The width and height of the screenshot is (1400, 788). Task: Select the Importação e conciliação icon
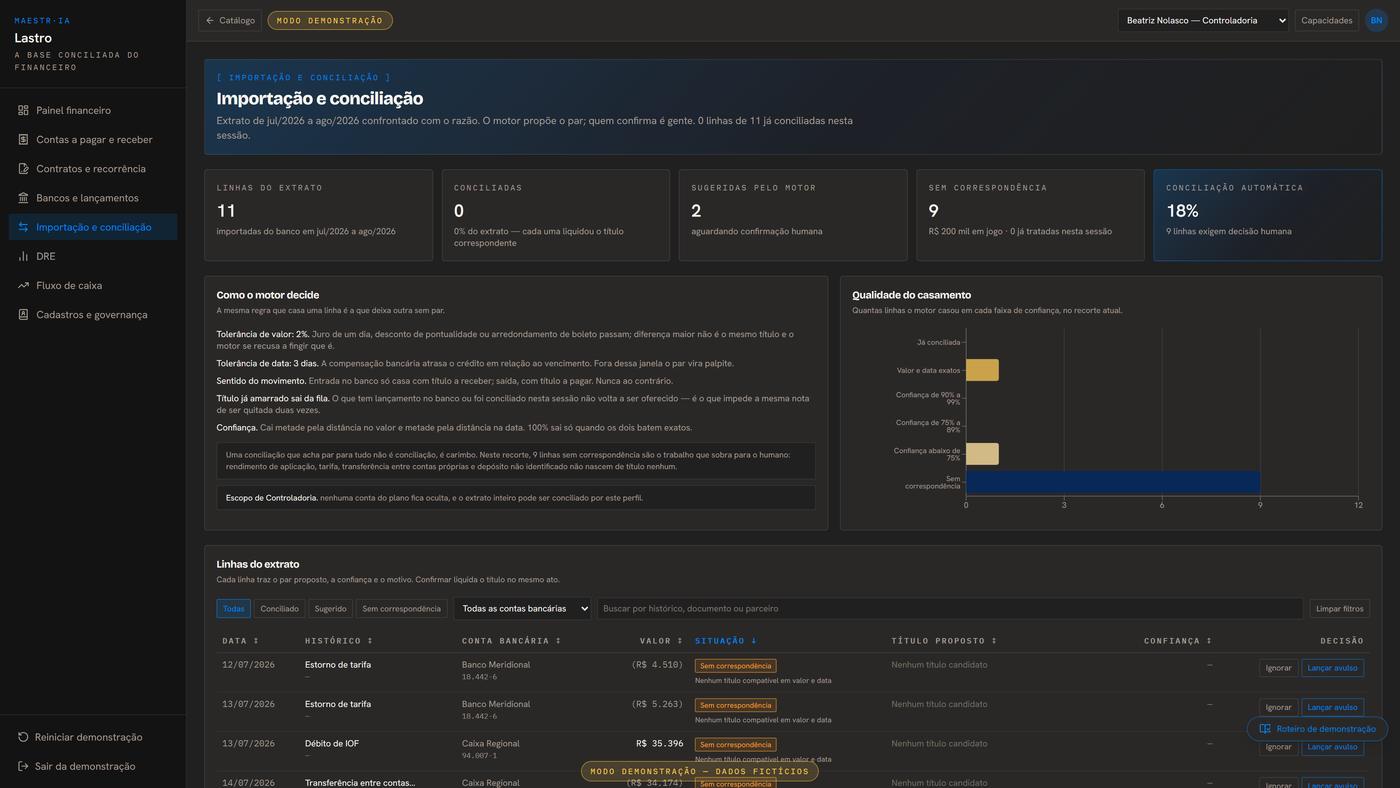23,227
